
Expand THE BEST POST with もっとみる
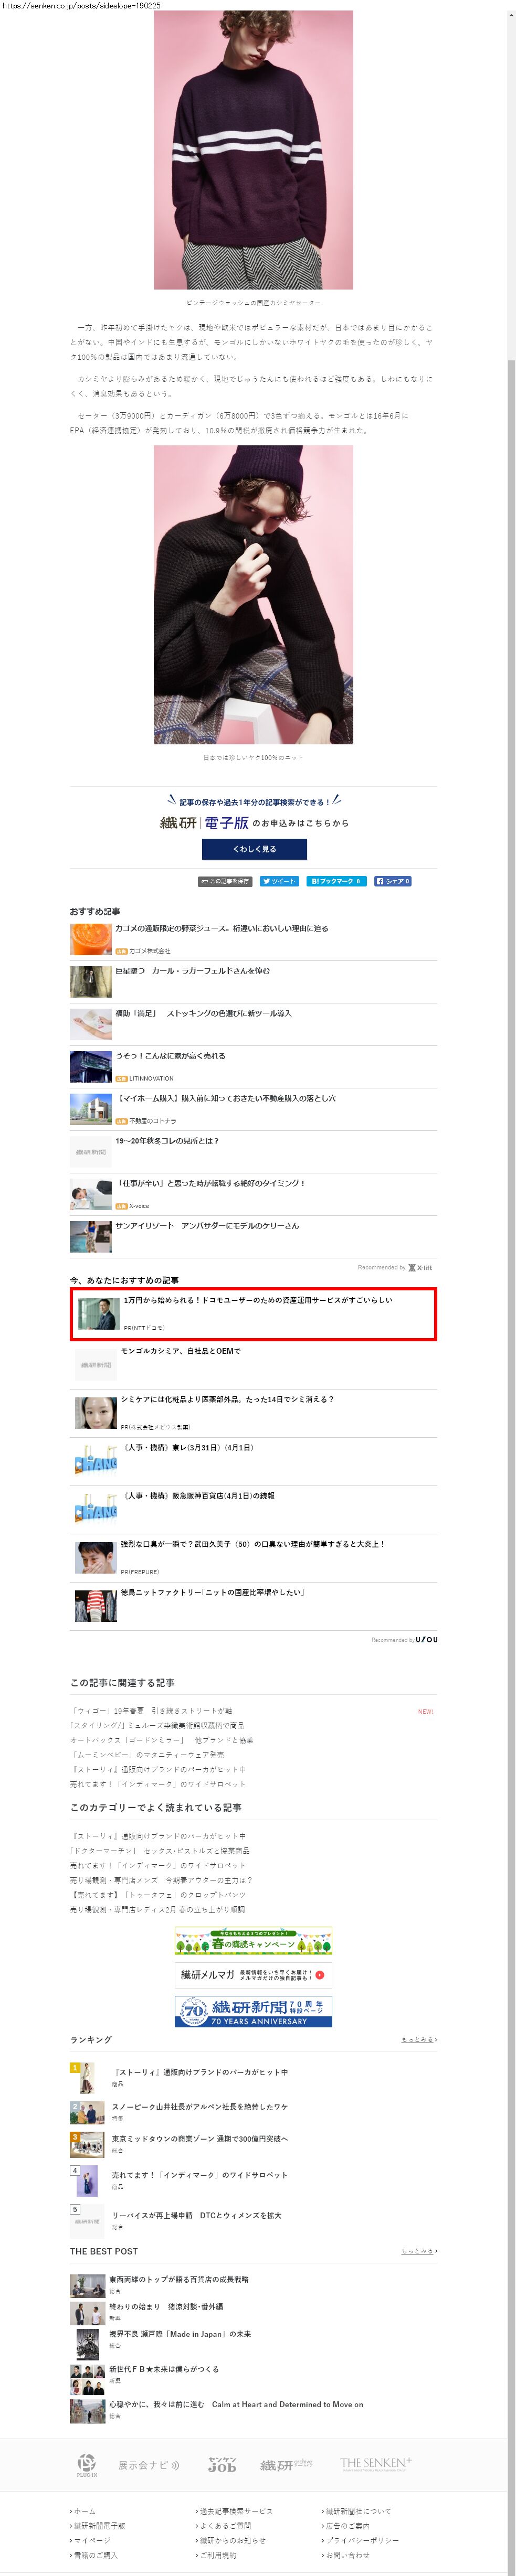(419, 2251)
